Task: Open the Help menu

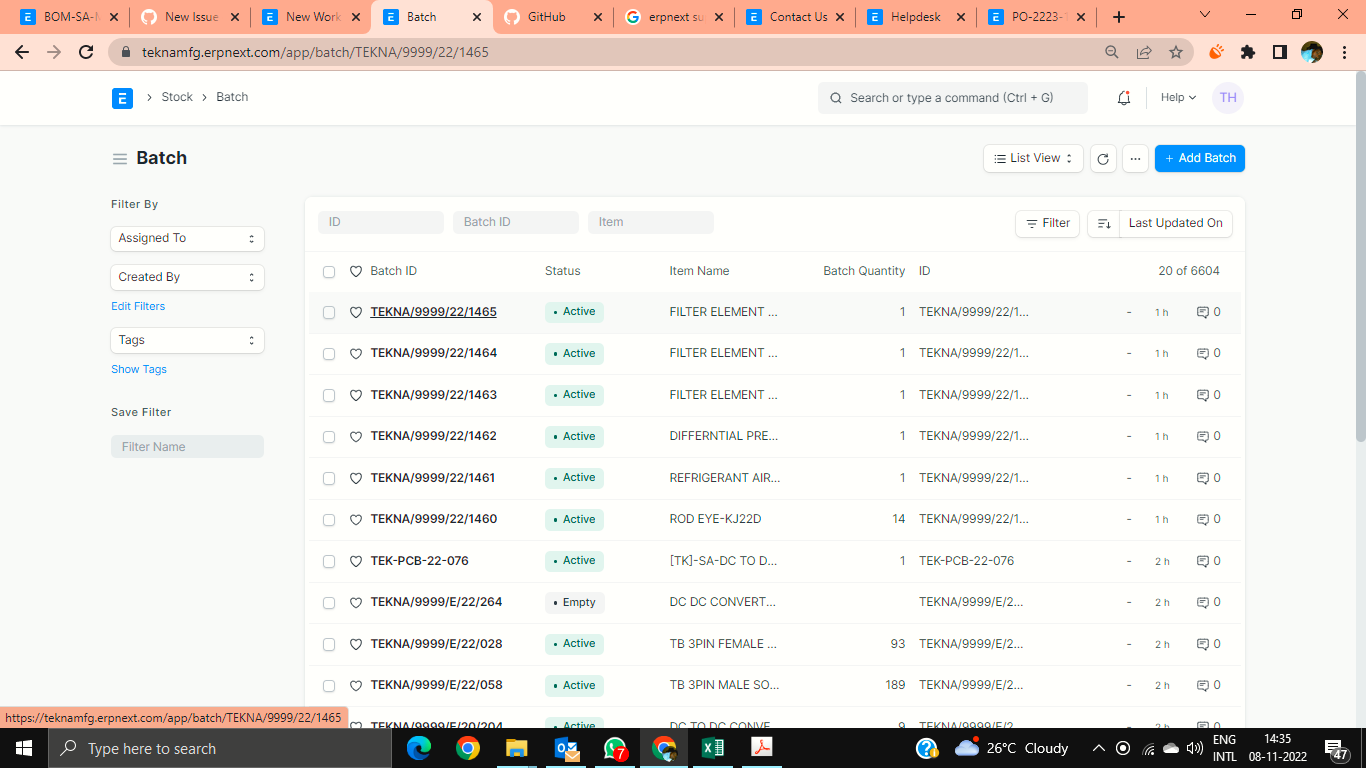Action: tap(1177, 97)
